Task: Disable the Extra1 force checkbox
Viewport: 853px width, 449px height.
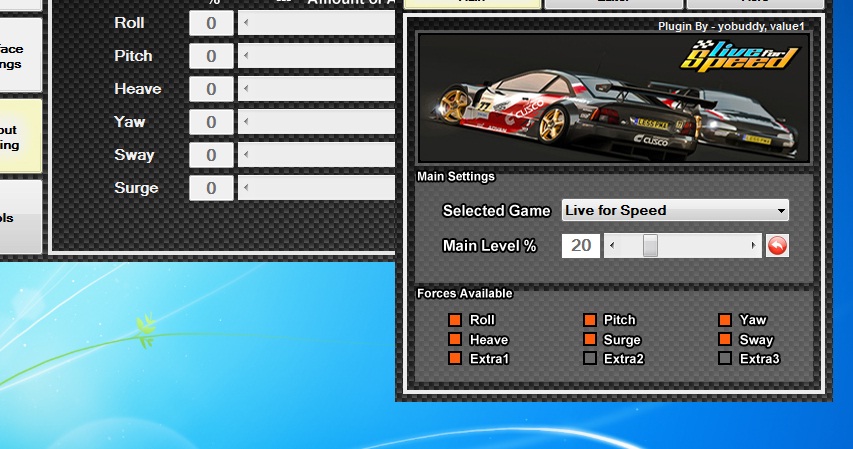Action: 455,359
